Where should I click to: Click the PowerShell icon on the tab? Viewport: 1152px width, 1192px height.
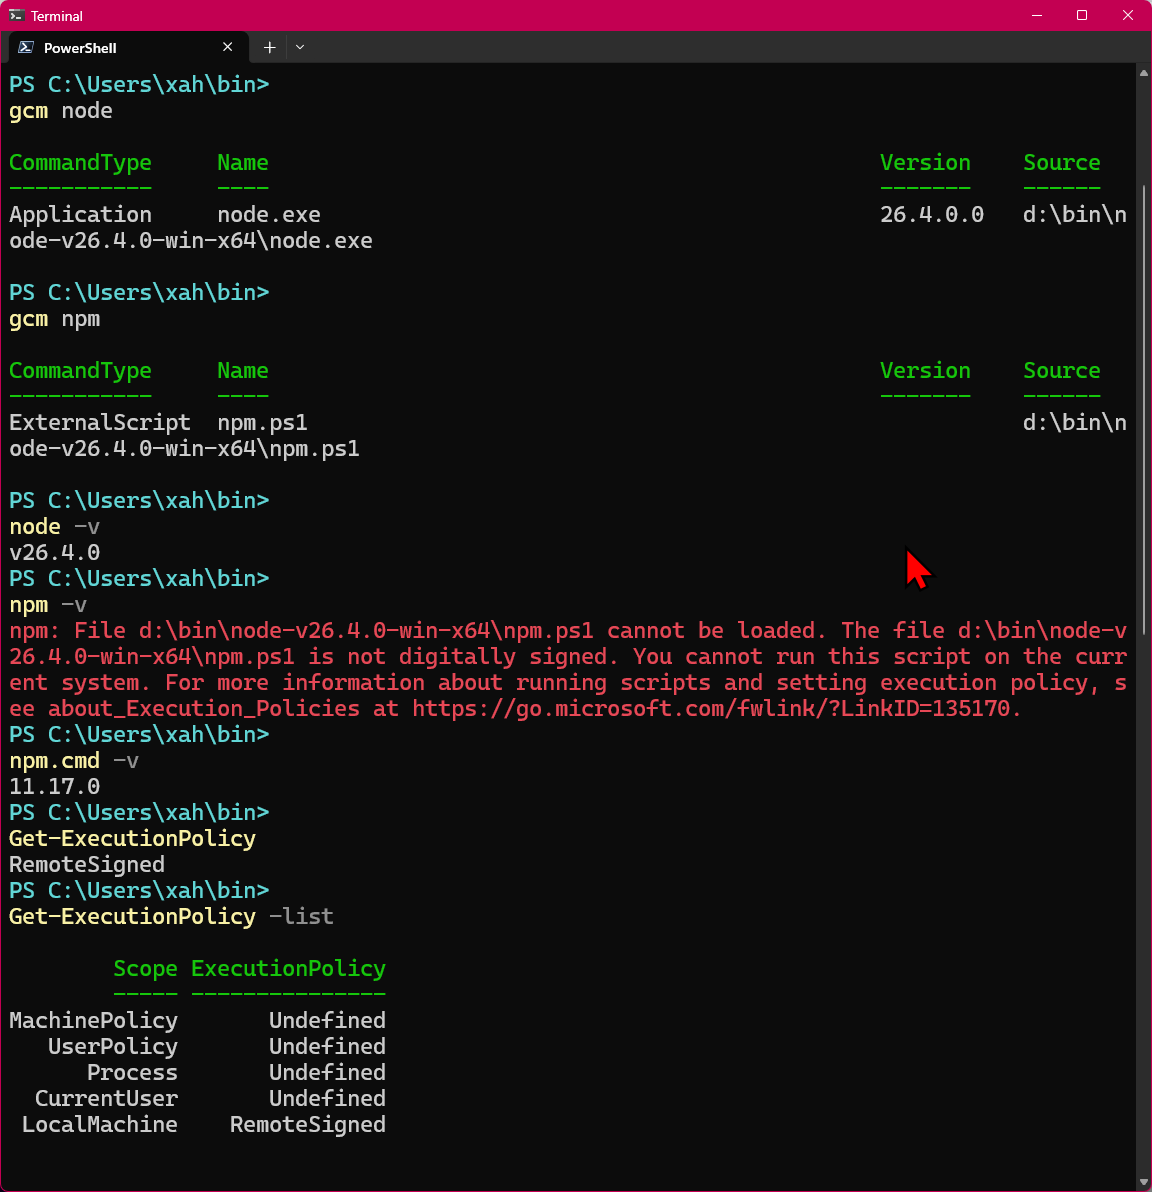(x=26, y=47)
